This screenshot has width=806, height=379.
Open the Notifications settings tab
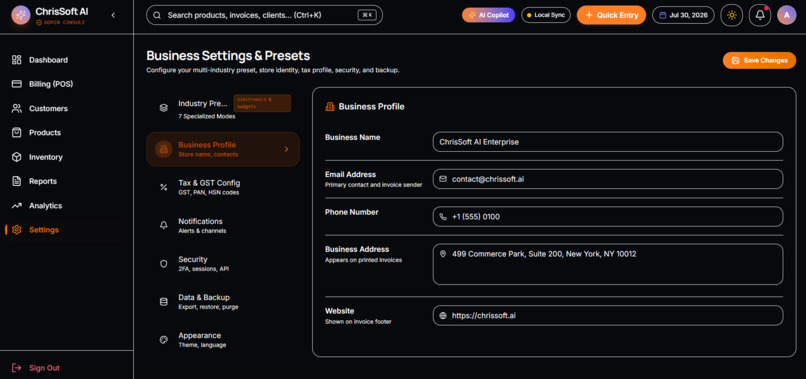coord(223,225)
